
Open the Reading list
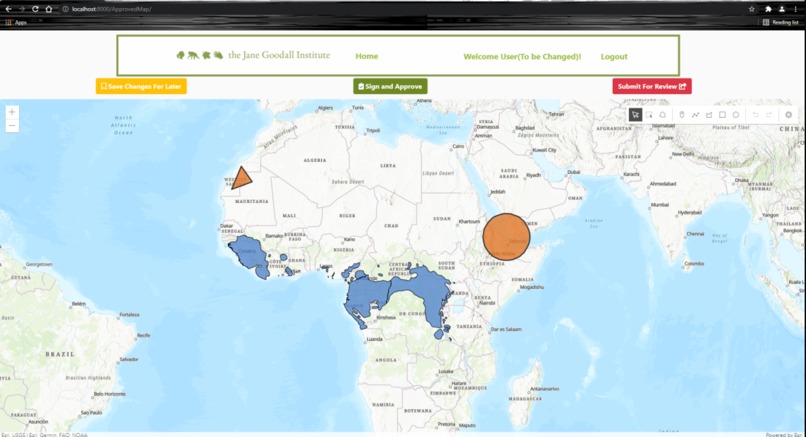[780, 22]
